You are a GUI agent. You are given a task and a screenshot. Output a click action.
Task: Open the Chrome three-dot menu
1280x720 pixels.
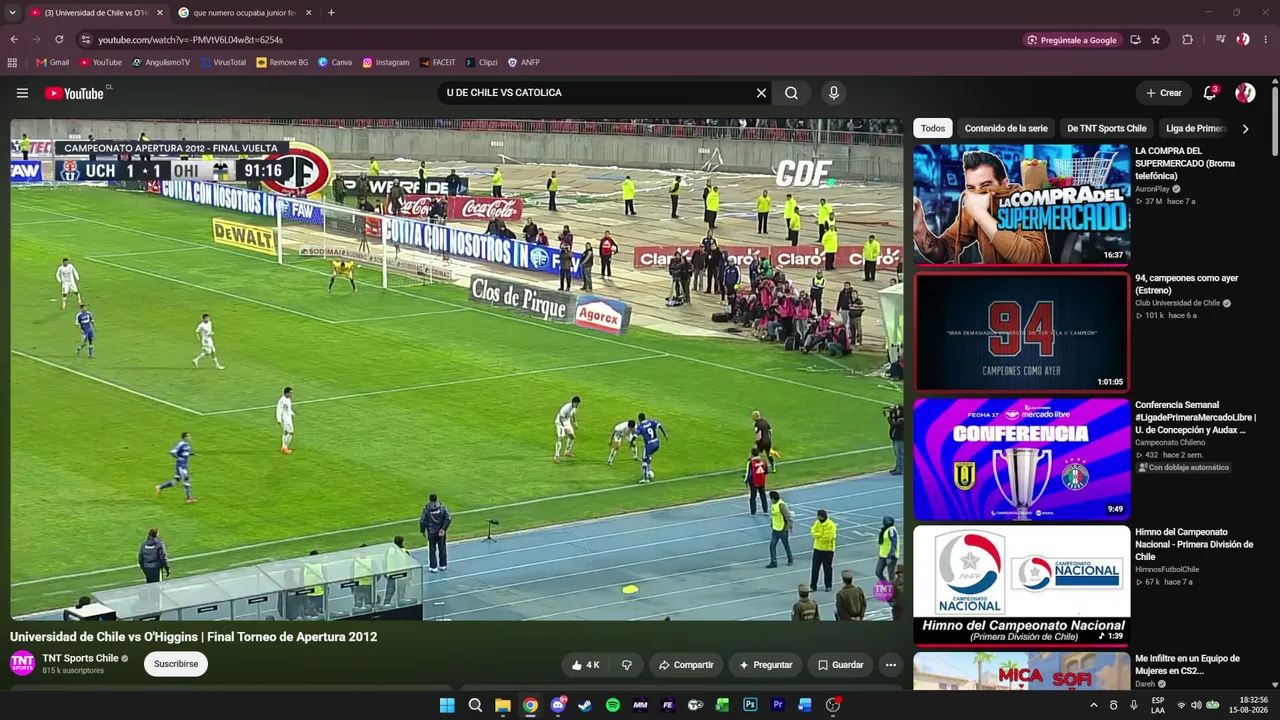pos(1265,40)
